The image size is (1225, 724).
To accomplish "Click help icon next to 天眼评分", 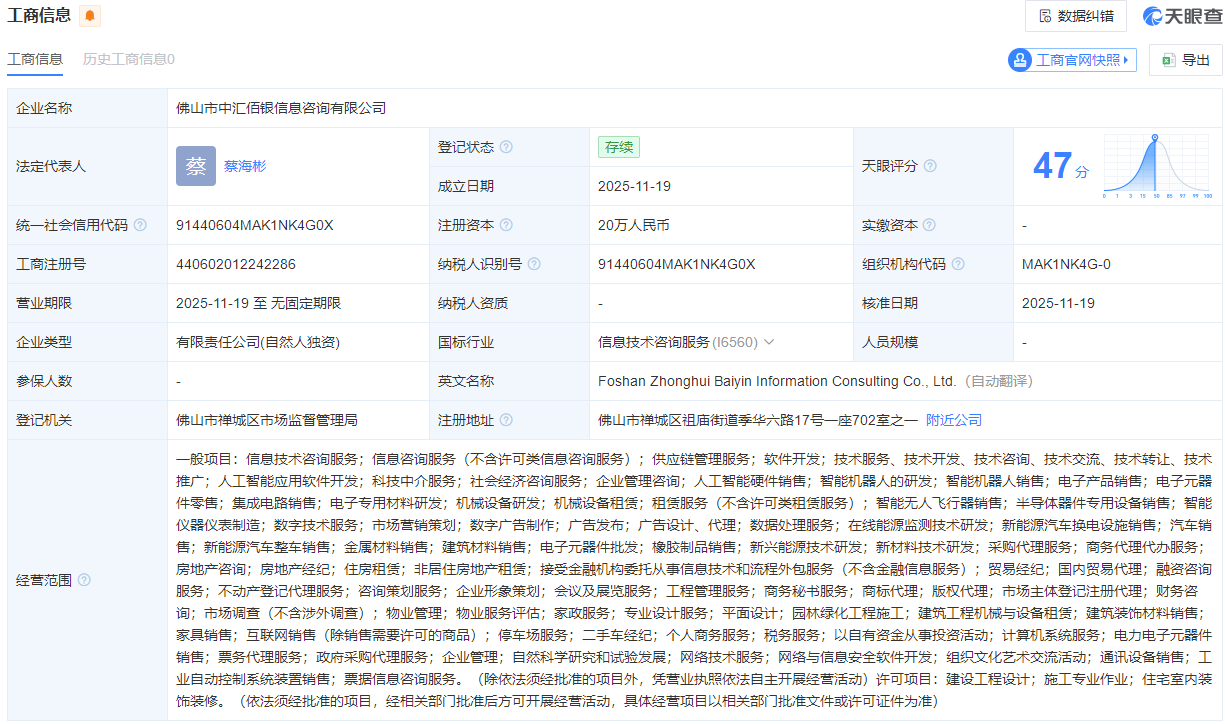I will coord(930,166).
